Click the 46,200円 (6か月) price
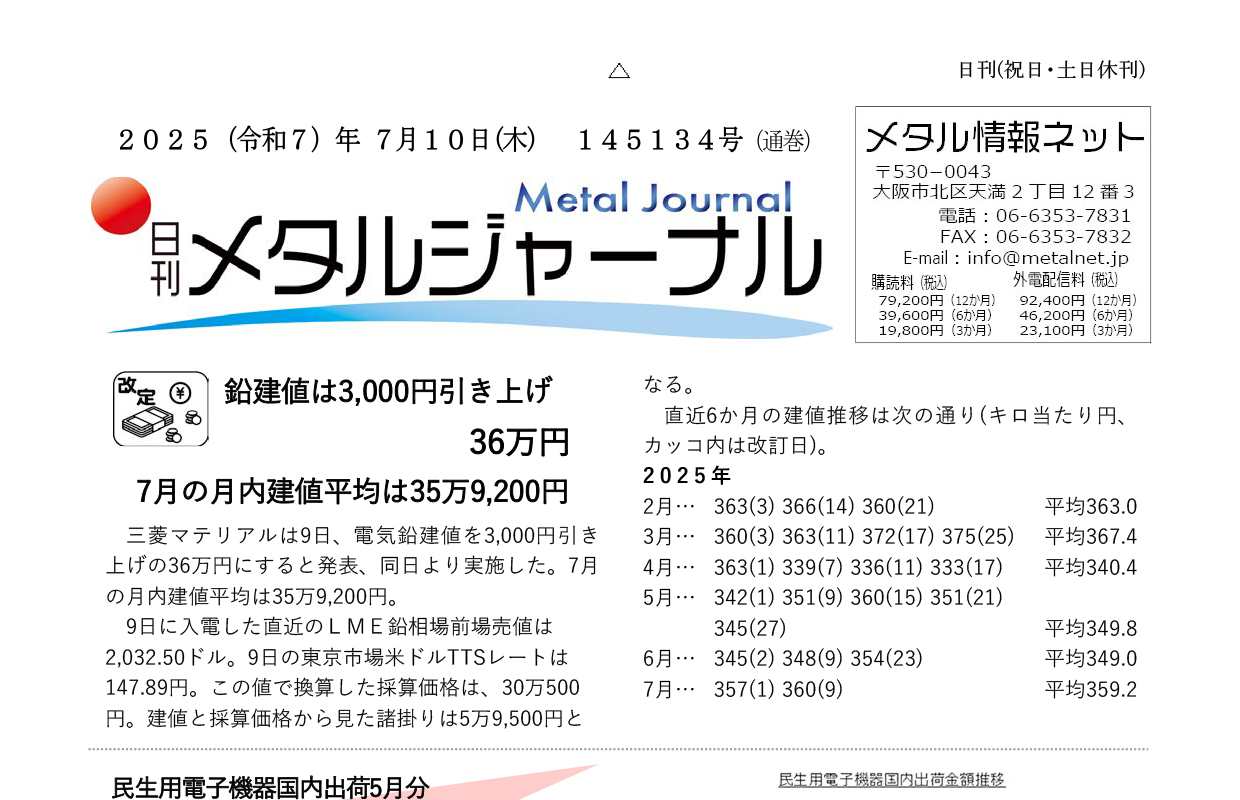 (x=1076, y=315)
